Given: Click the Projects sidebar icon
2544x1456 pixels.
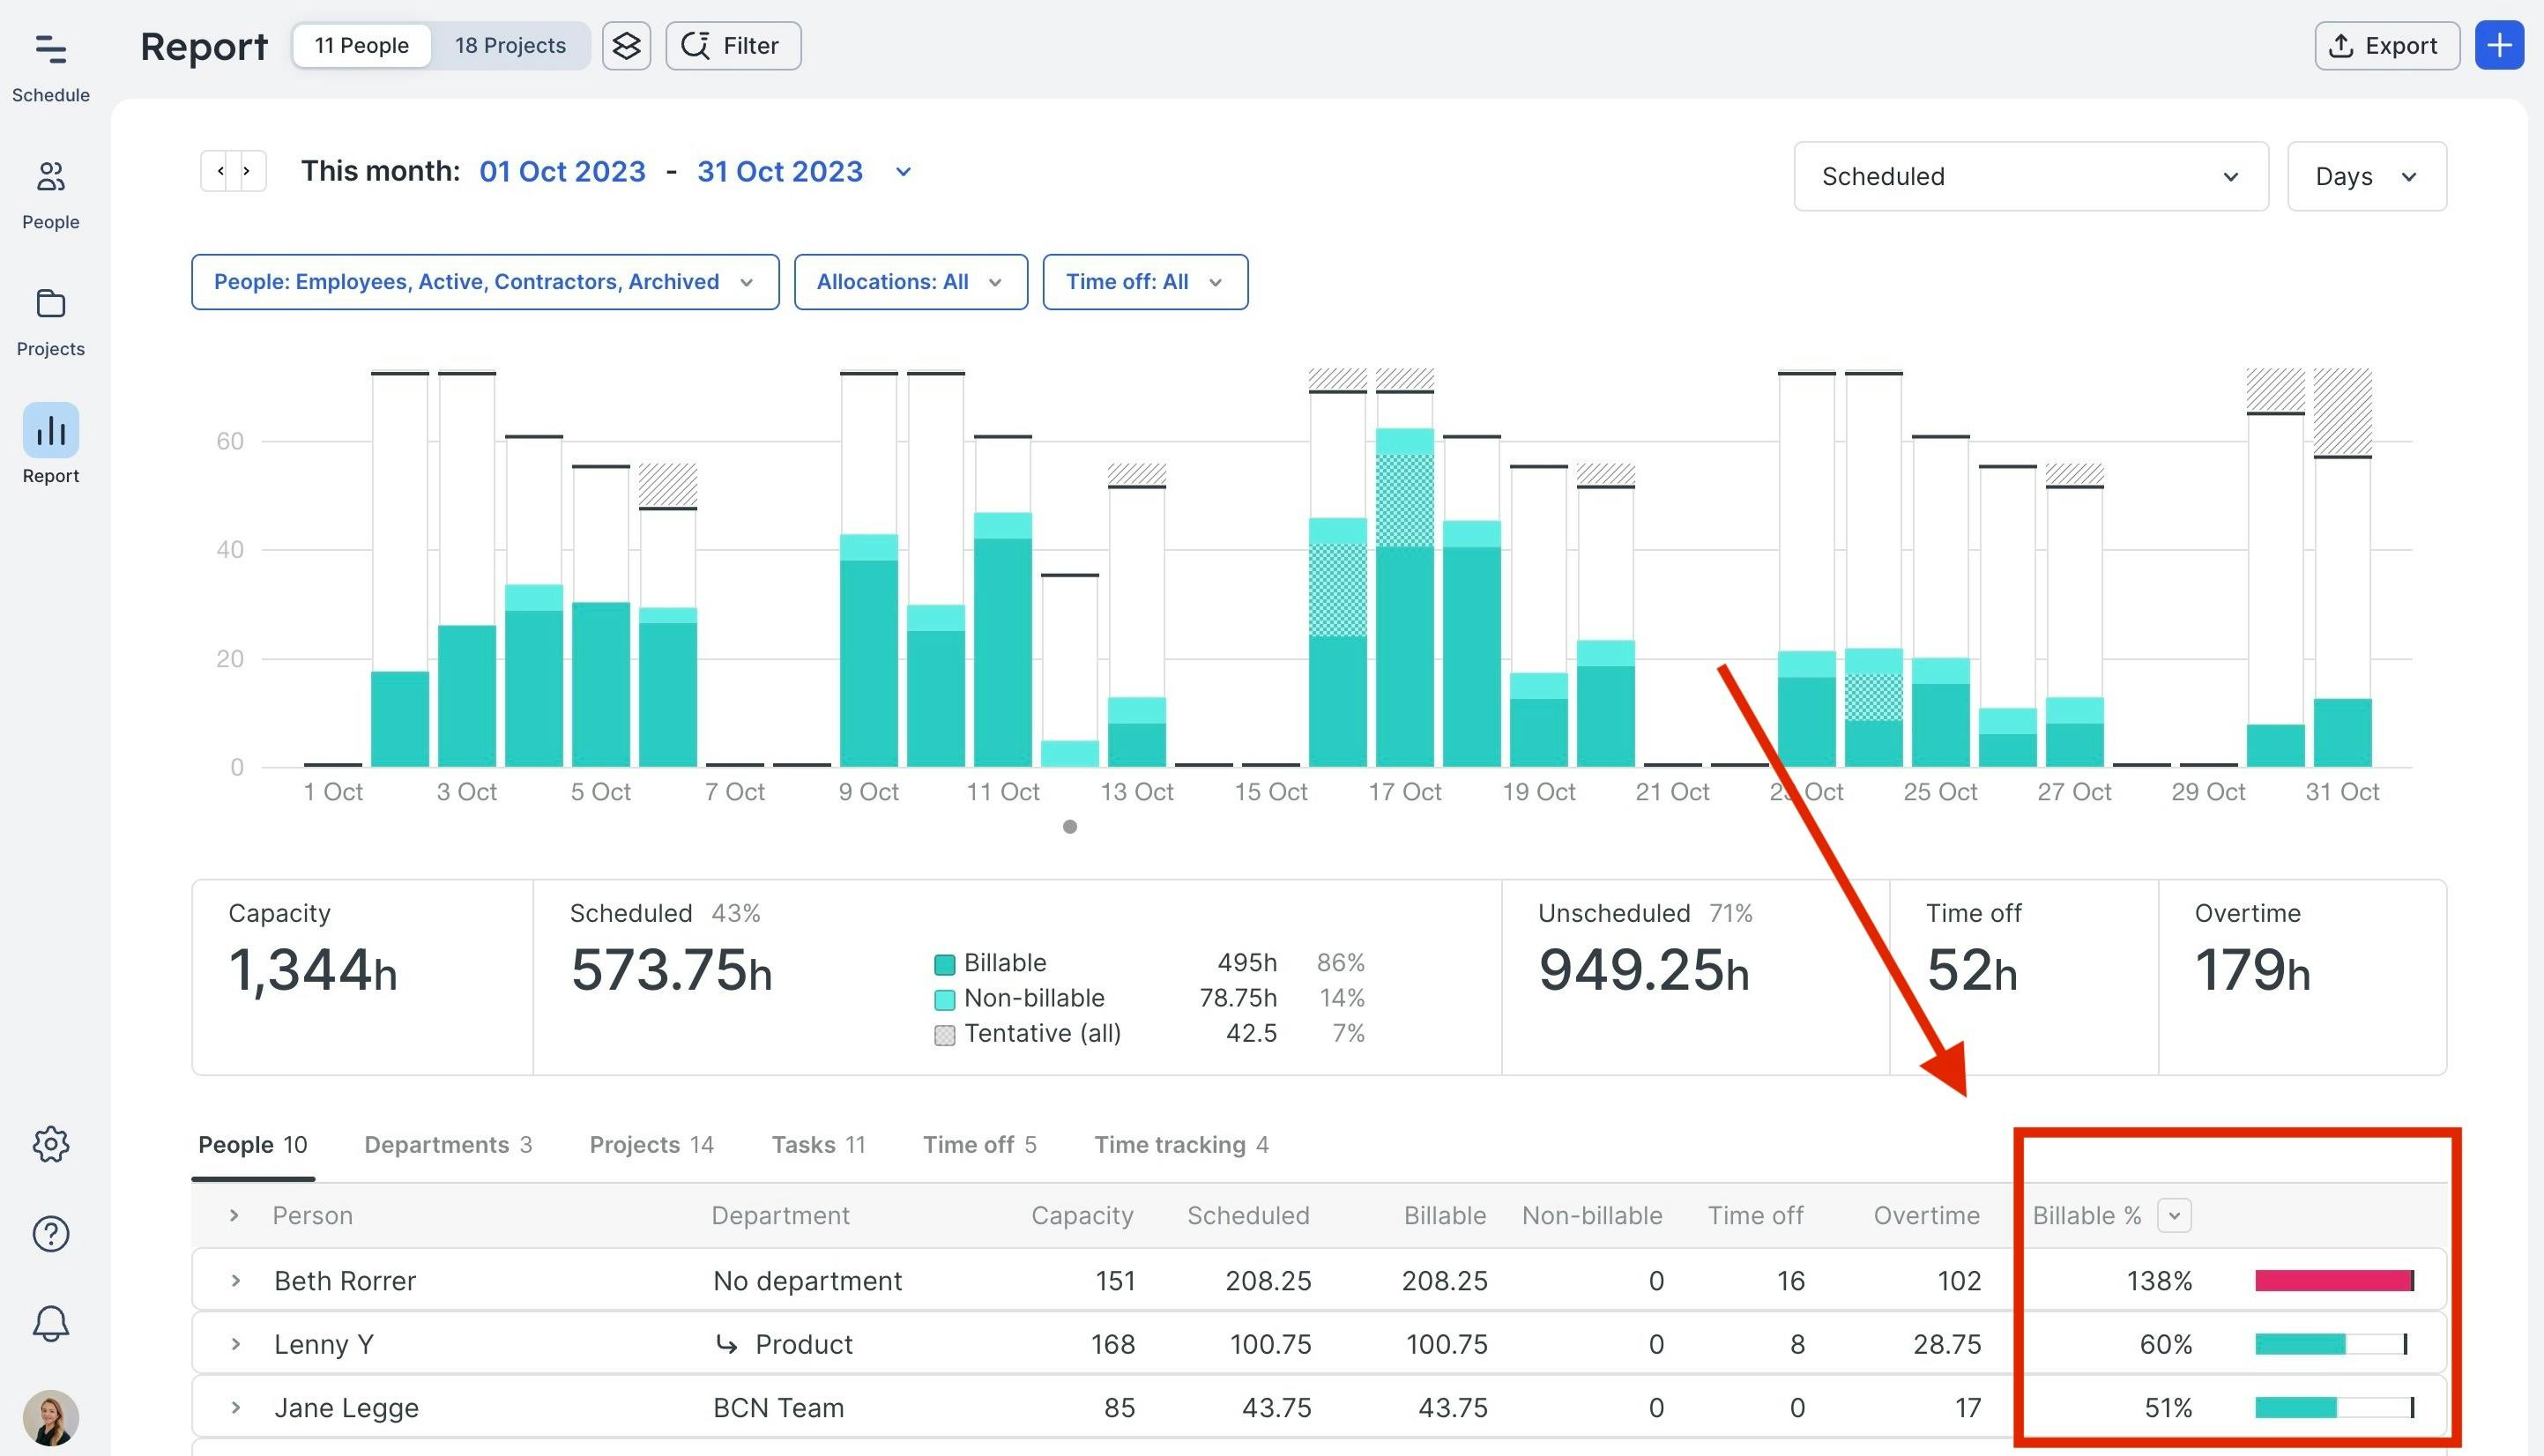Looking at the screenshot, I should coord(49,306).
